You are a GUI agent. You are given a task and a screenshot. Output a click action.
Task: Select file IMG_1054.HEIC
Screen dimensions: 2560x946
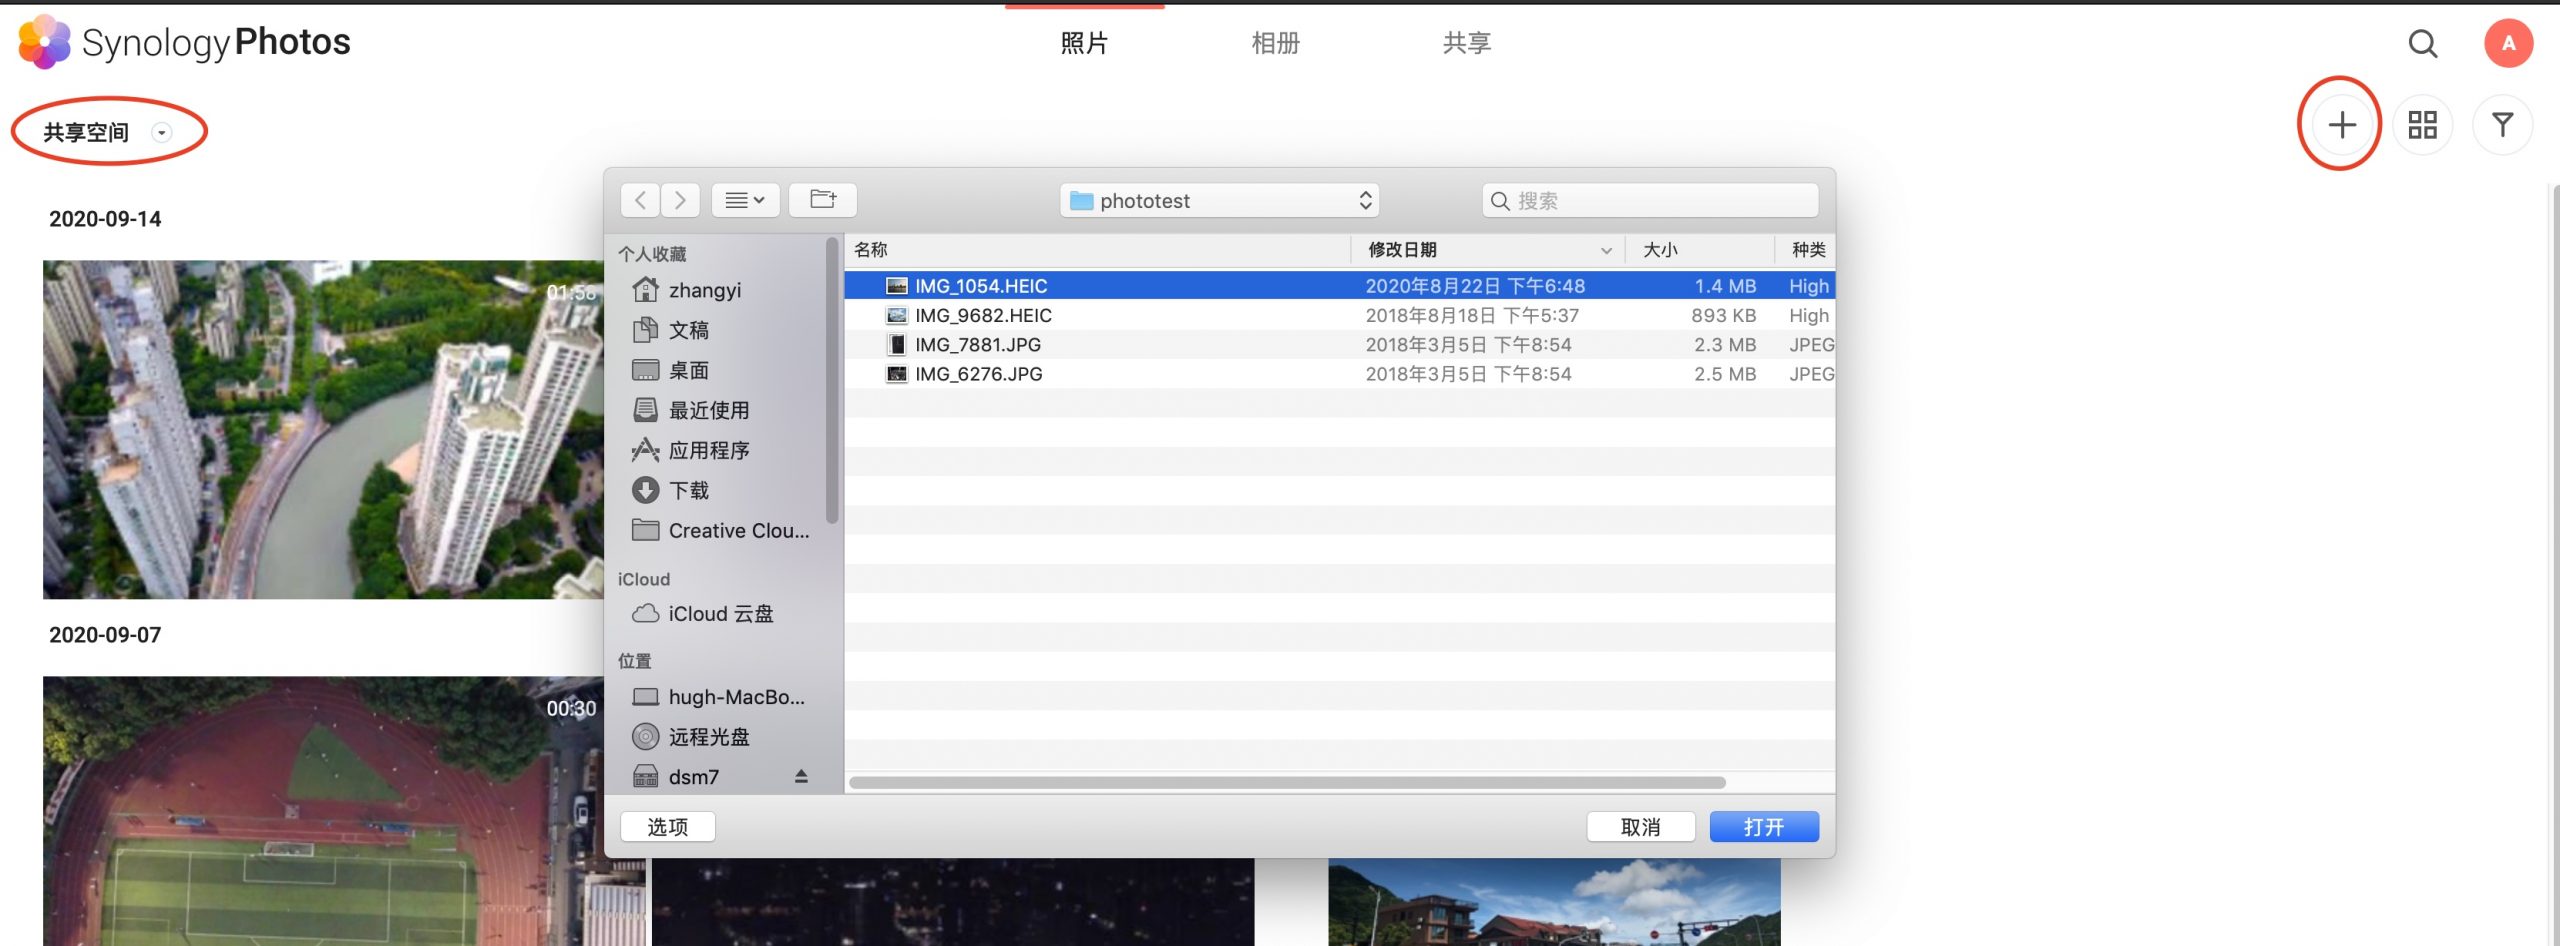[1339, 286]
